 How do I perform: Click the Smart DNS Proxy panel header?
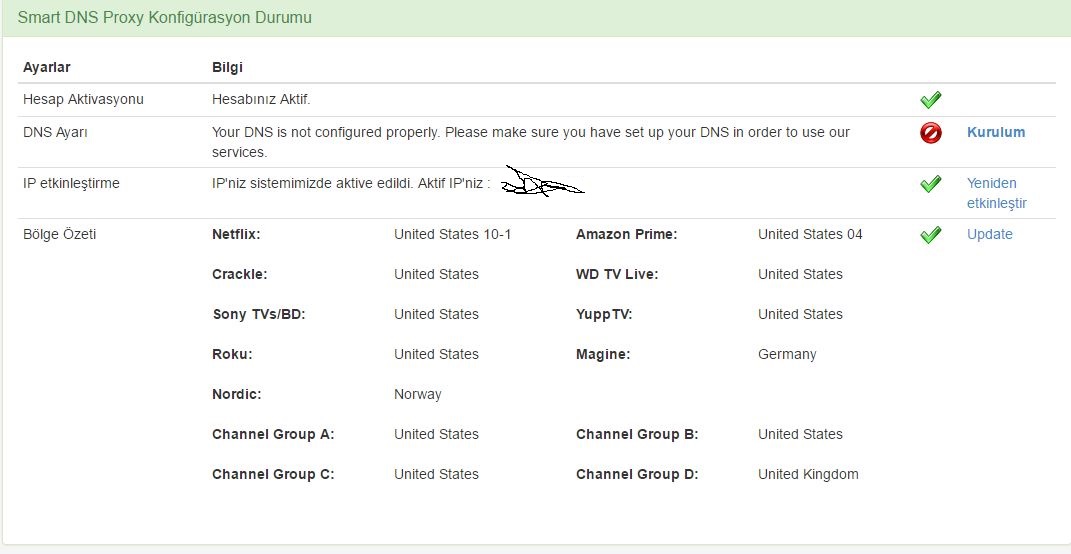164,18
